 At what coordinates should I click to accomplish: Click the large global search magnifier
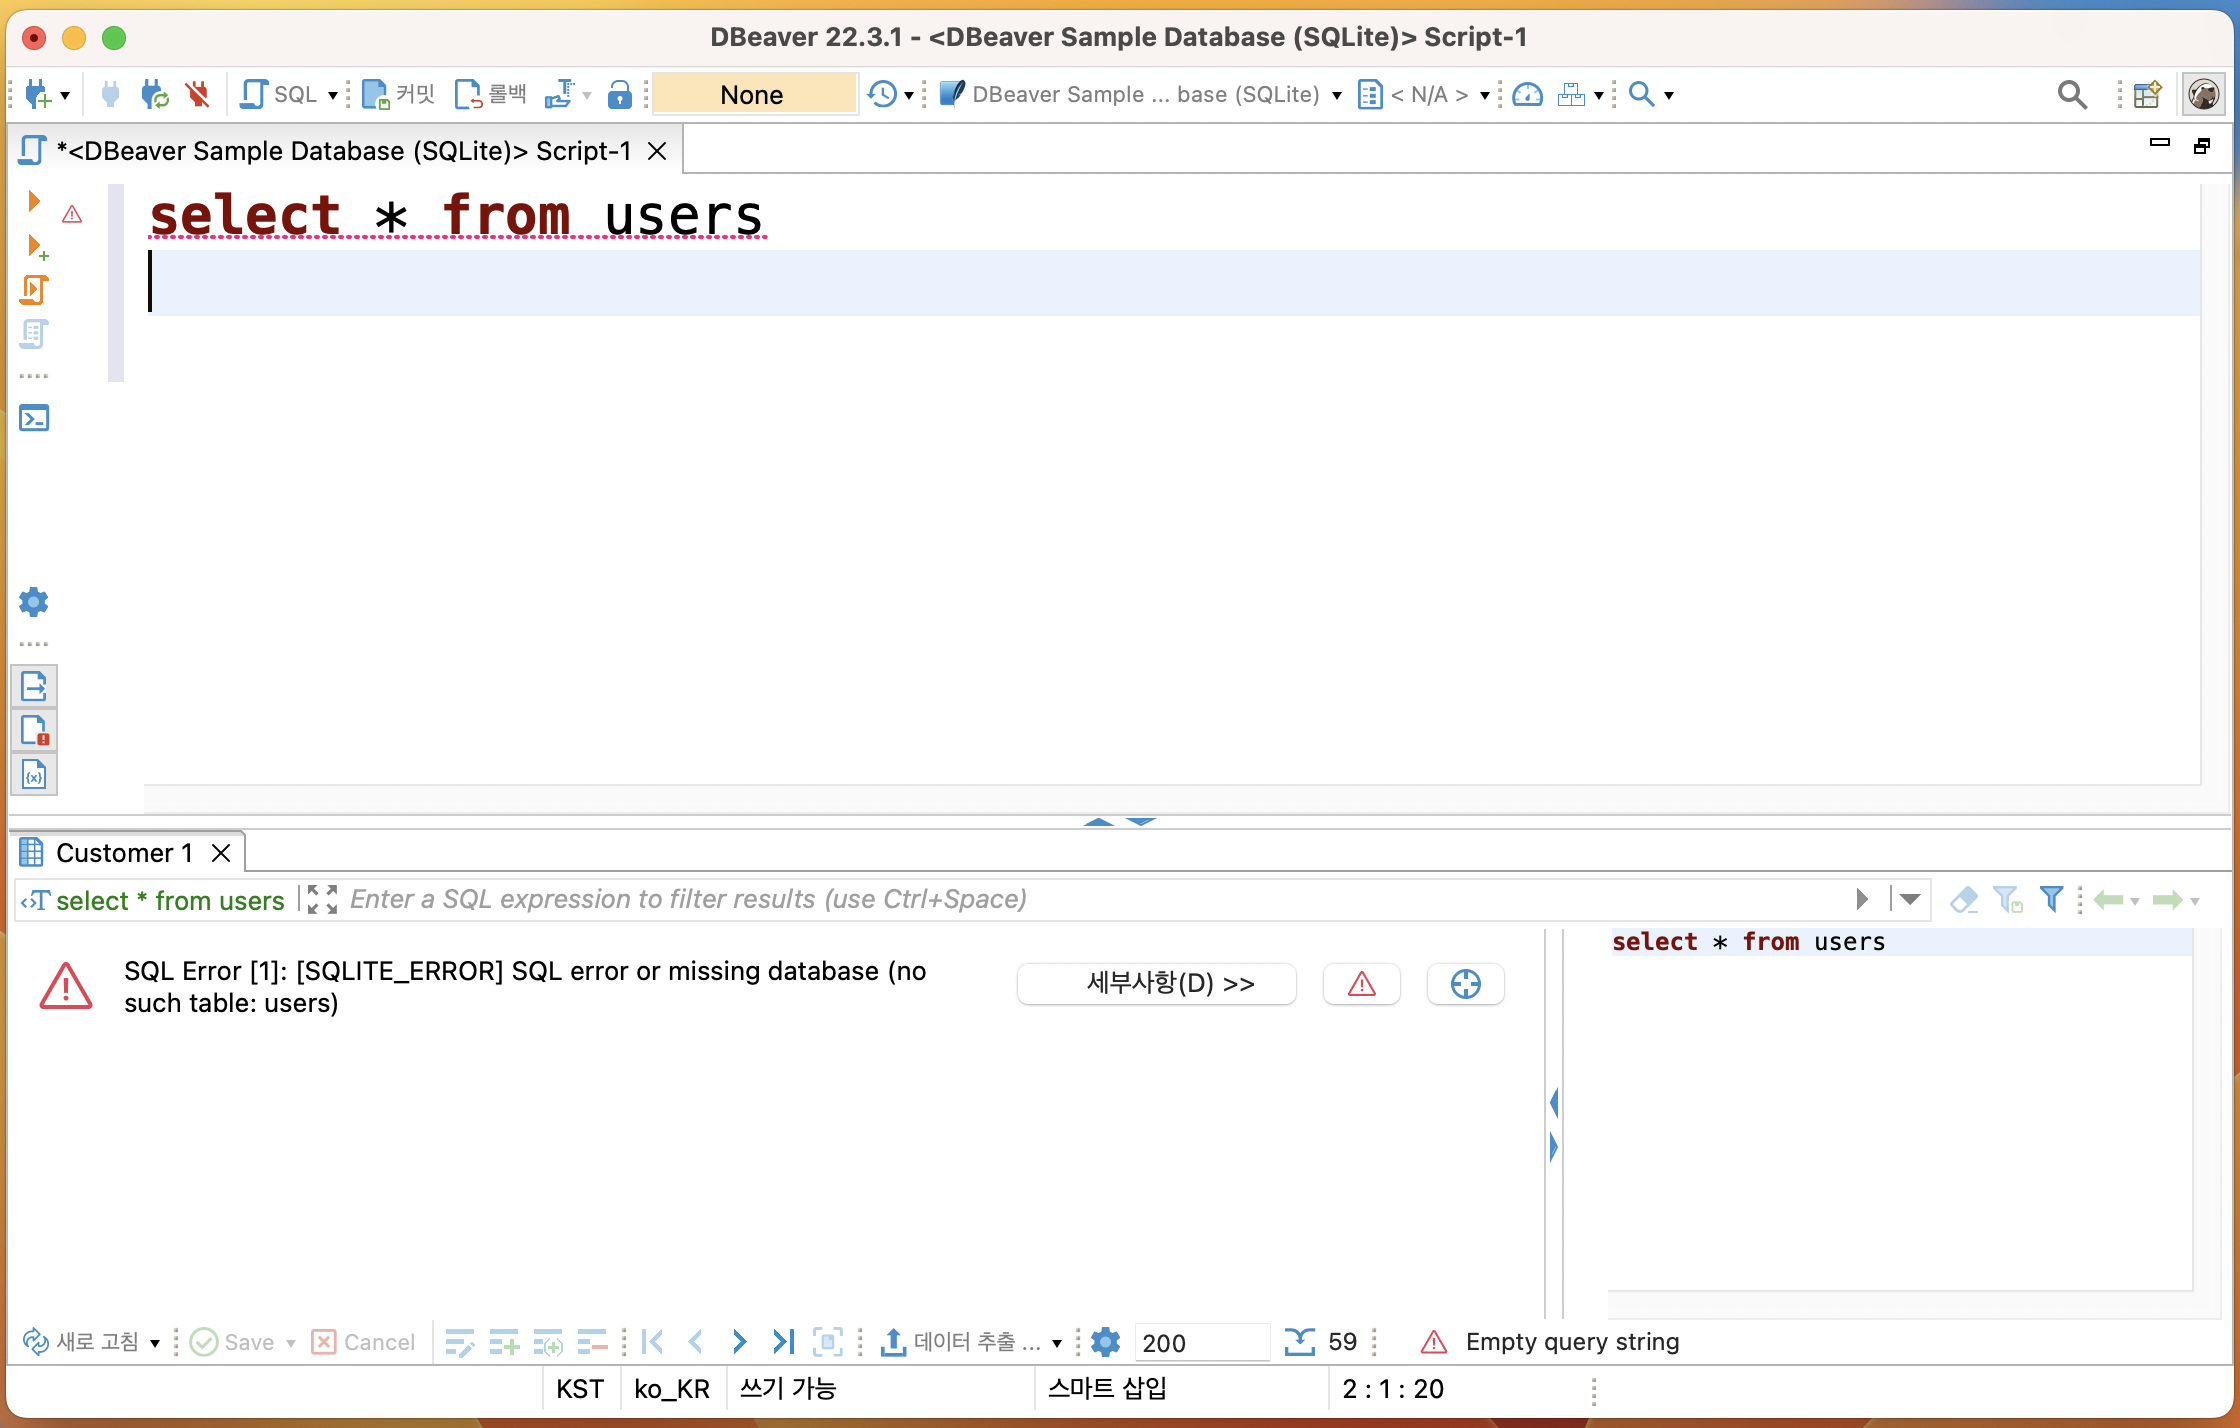[x=2072, y=94]
